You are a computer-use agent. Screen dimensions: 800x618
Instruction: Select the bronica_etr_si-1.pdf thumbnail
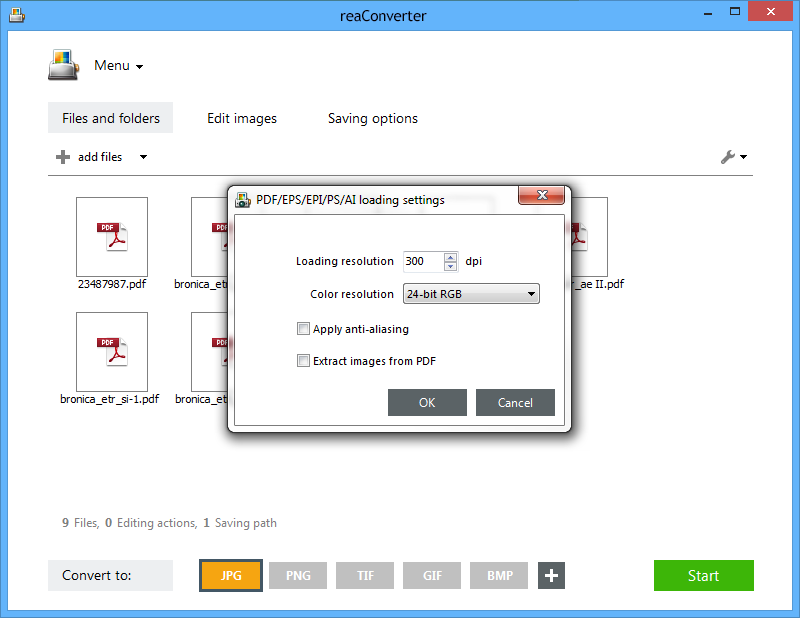tap(112, 352)
